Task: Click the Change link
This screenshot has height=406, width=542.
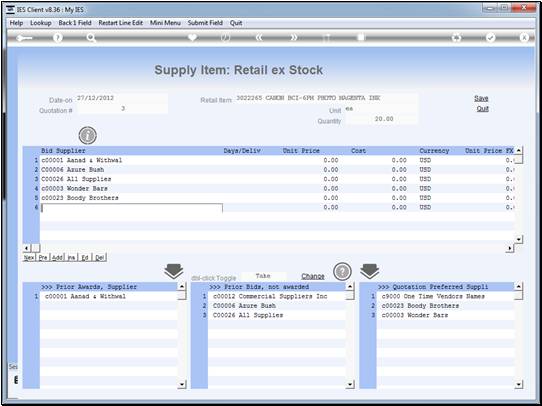Action: tap(313, 276)
